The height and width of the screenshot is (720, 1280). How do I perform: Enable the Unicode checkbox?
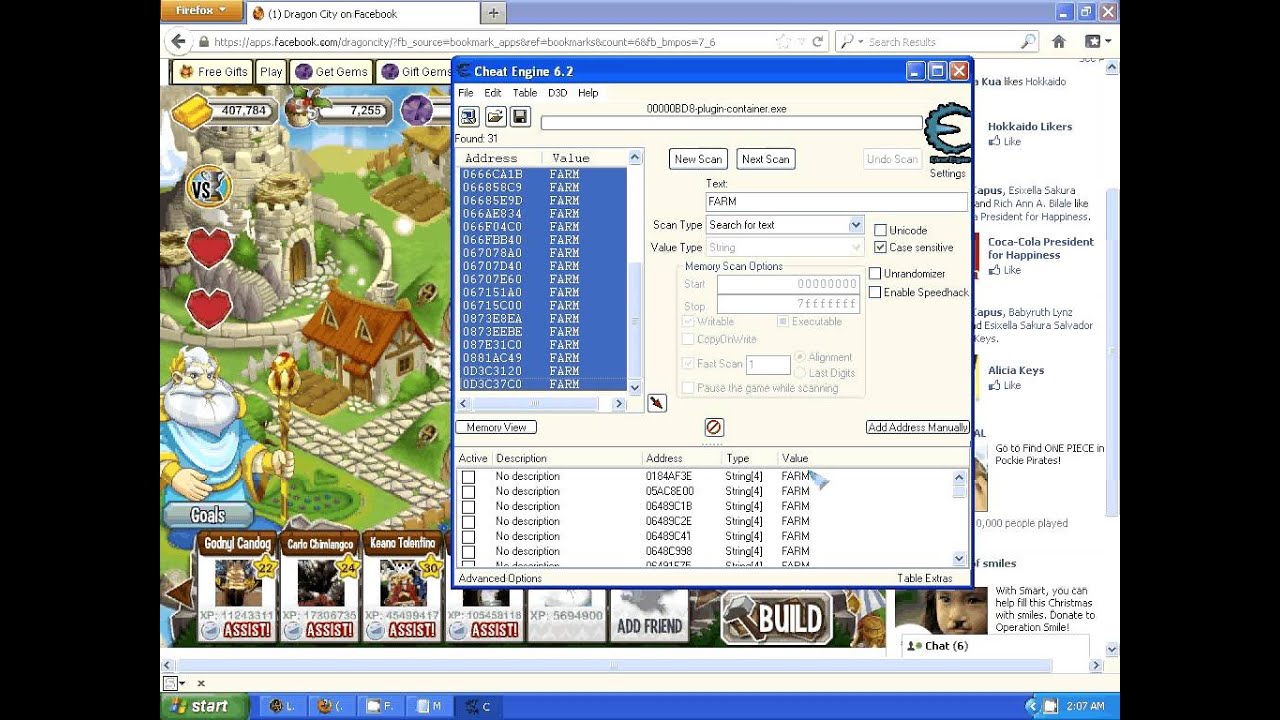(881, 231)
